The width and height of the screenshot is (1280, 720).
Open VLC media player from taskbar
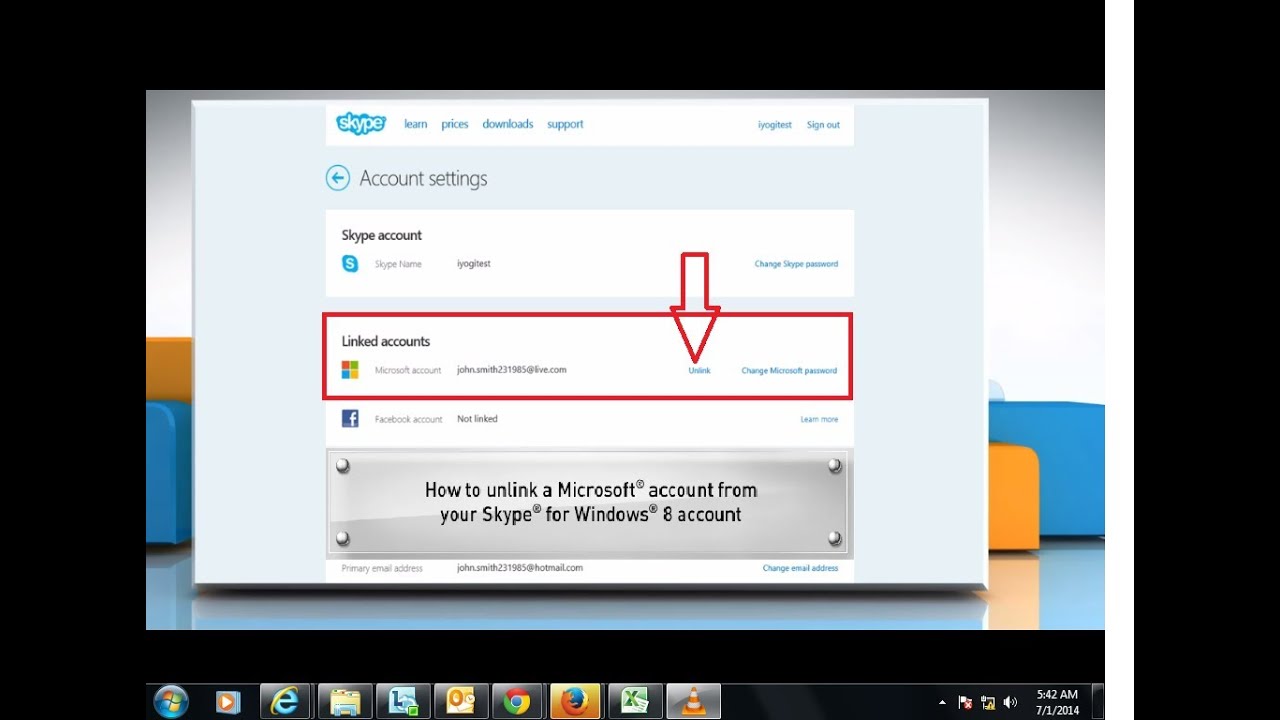(693, 702)
